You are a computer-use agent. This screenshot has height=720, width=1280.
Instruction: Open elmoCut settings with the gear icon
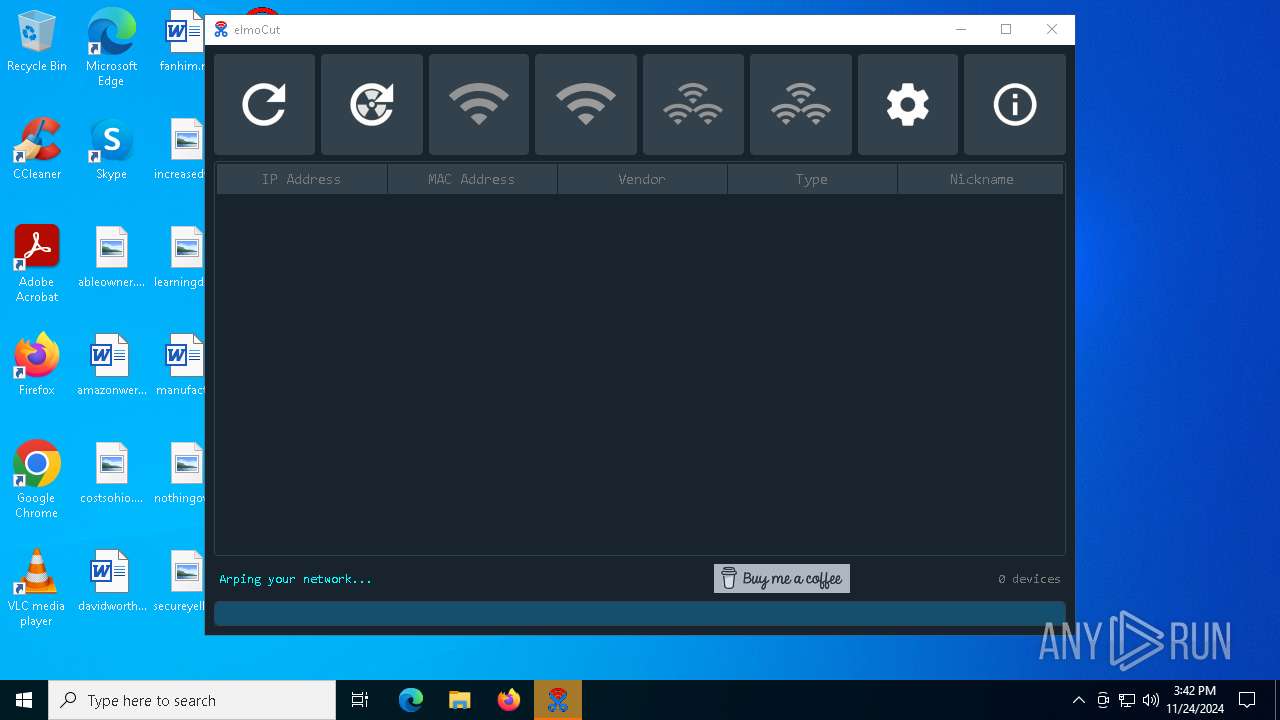(x=908, y=104)
